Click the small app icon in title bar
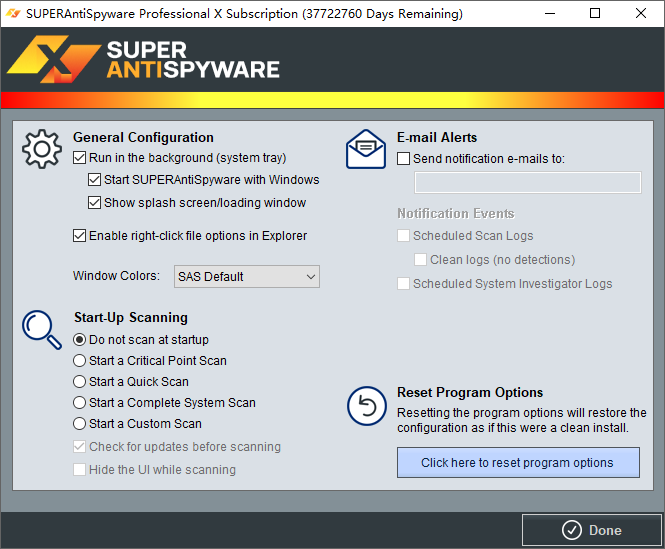 [x=13, y=14]
